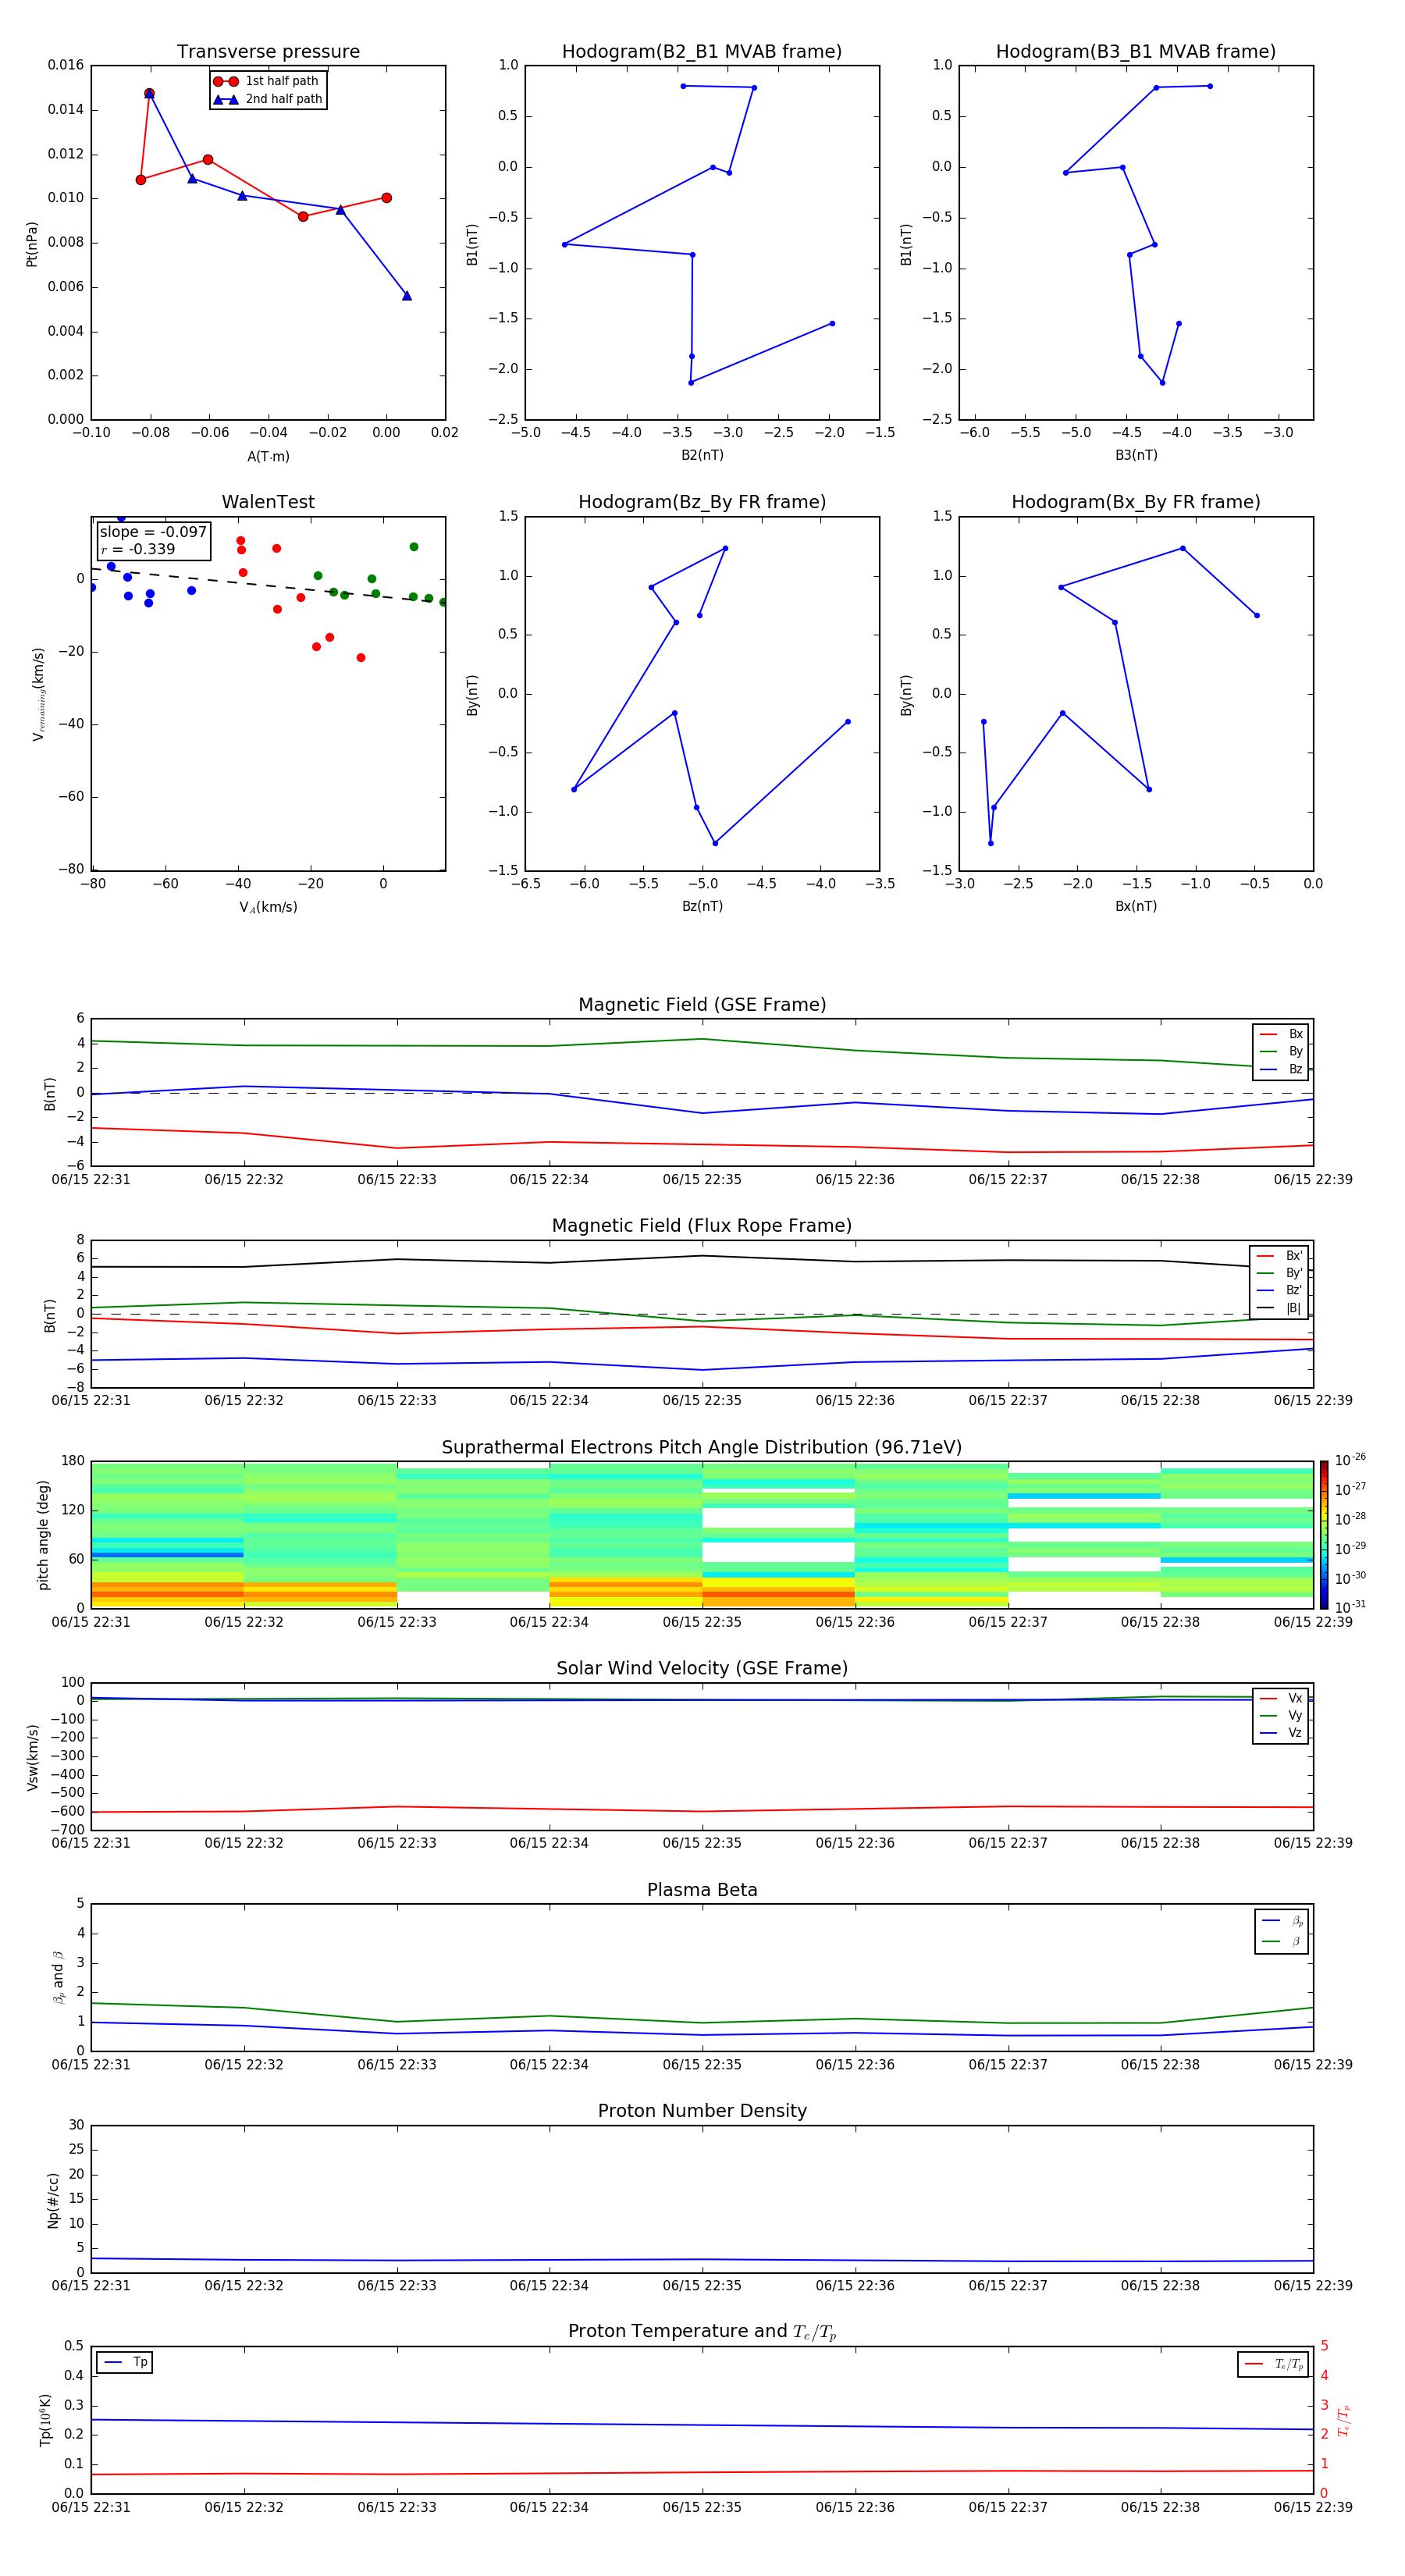The width and height of the screenshot is (1405, 2576).
Task: Click the "Hodogram(B3_B1 MVAB frame)" title
Action: [1136, 52]
